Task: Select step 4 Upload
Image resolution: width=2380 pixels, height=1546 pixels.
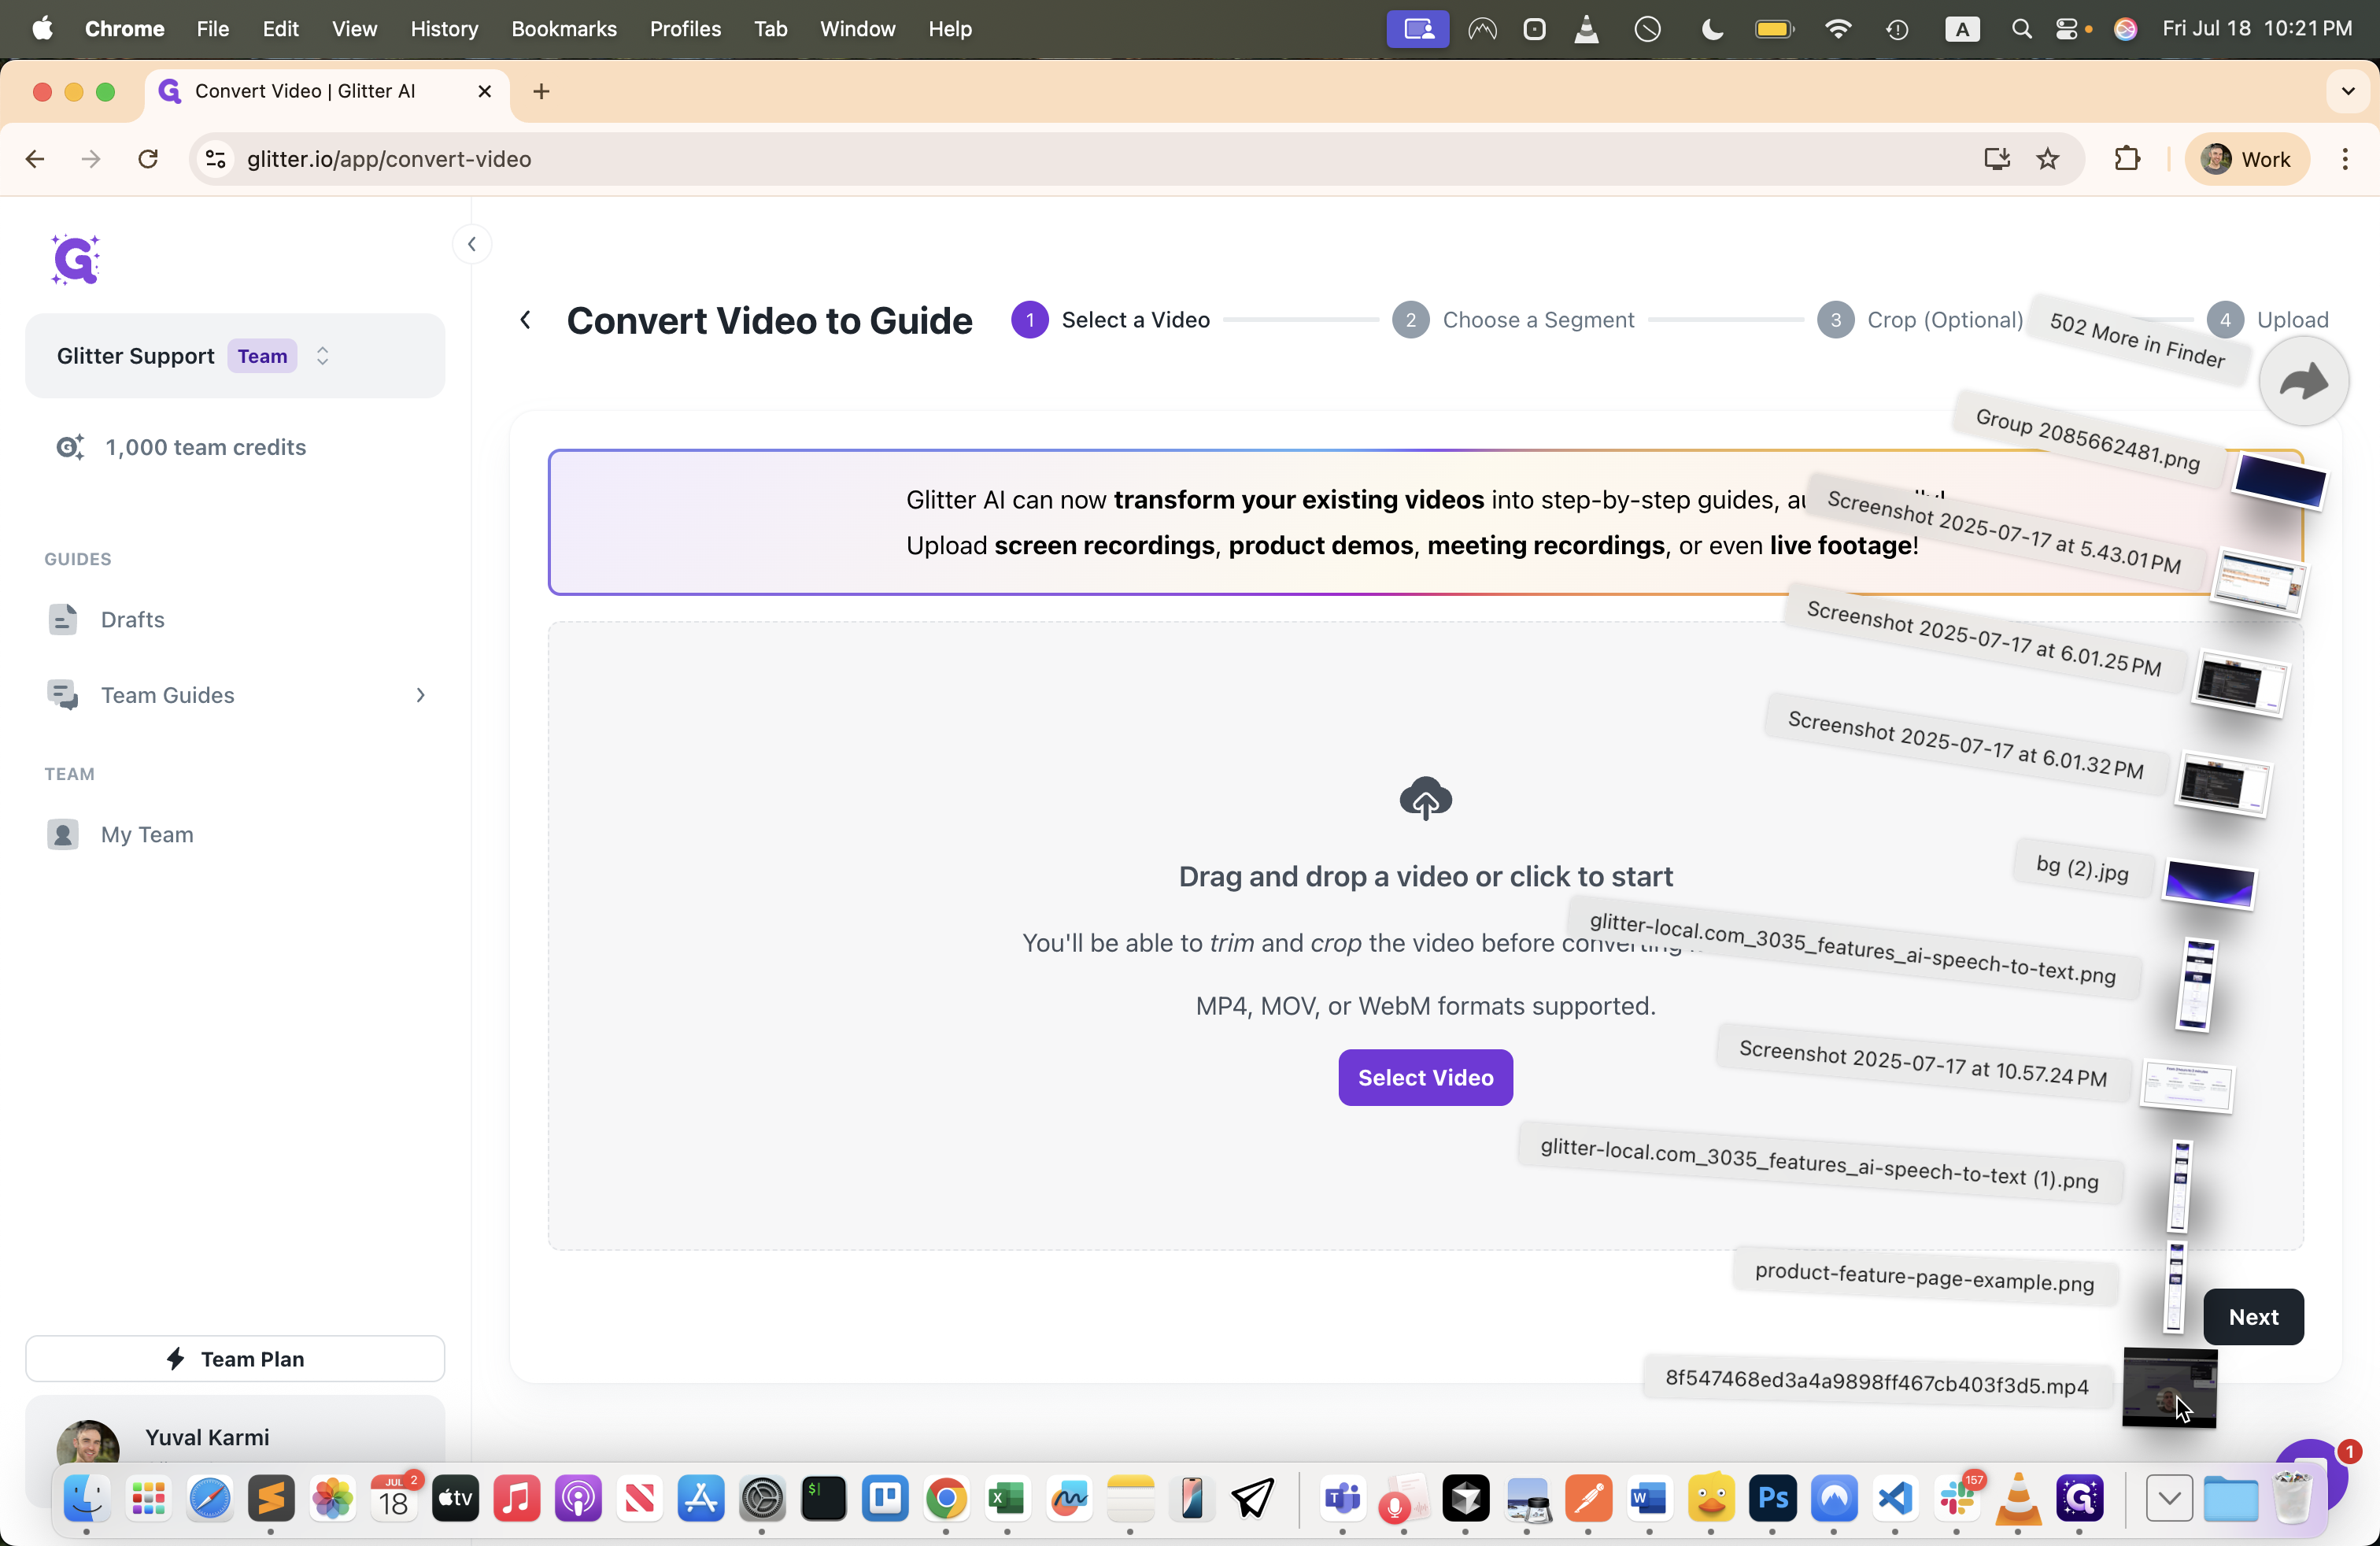Action: (x=2268, y=320)
